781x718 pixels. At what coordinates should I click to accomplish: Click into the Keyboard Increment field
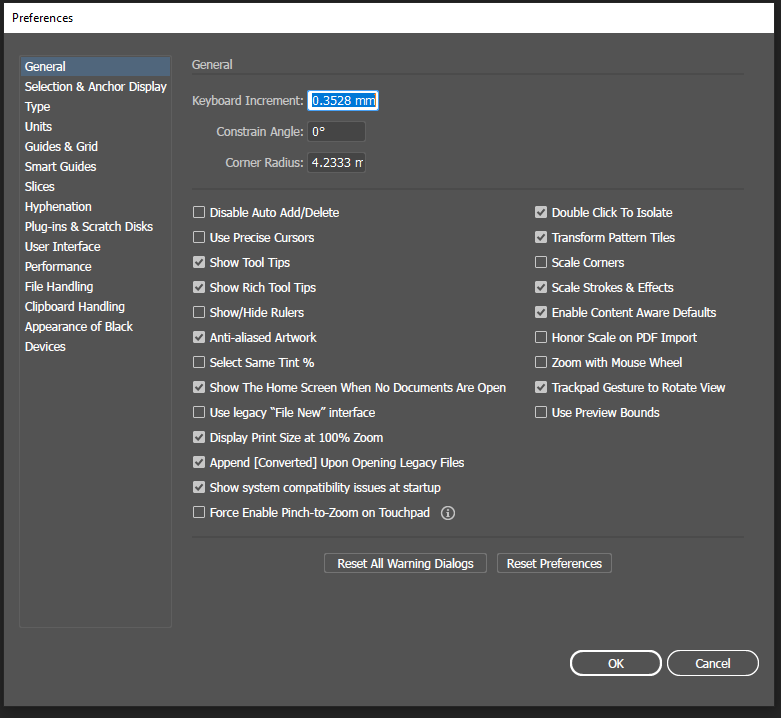tap(343, 101)
